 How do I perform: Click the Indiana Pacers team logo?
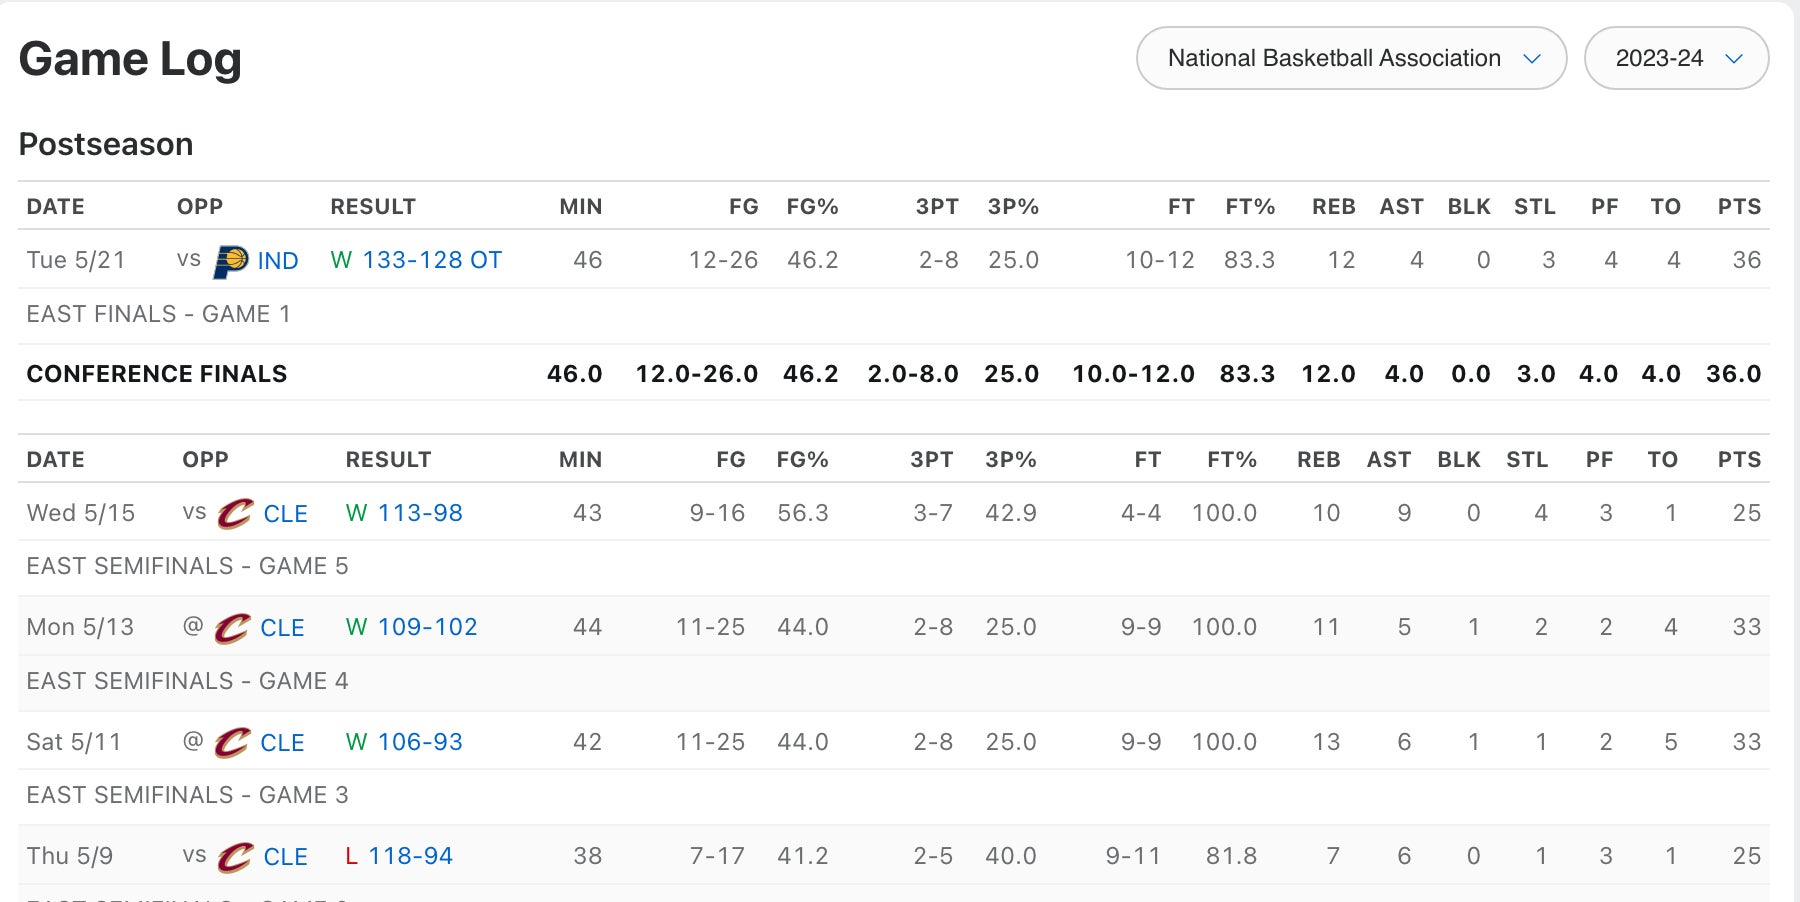(x=231, y=261)
